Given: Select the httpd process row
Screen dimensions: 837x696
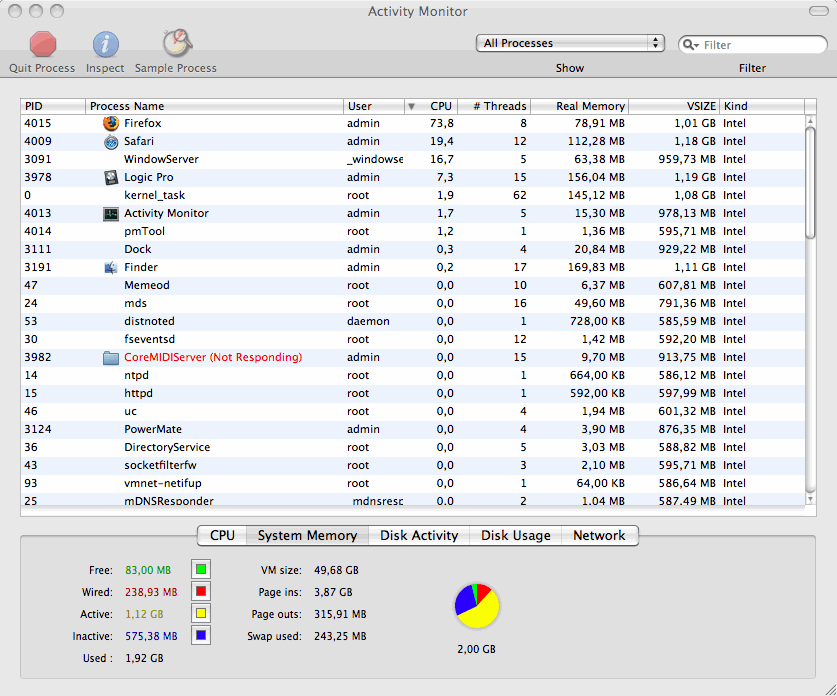Looking at the screenshot, I should pyautogui.click(x=413, y=393).
